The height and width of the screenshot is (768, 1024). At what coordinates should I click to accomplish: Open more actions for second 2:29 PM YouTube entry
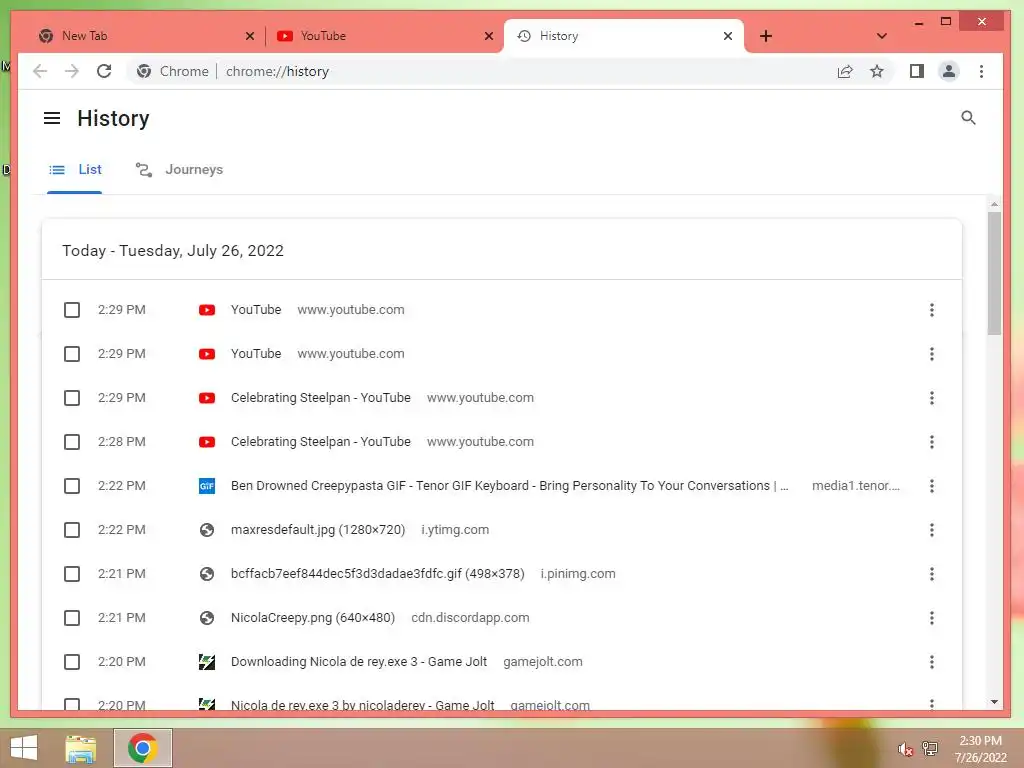(x=931, y=354)
